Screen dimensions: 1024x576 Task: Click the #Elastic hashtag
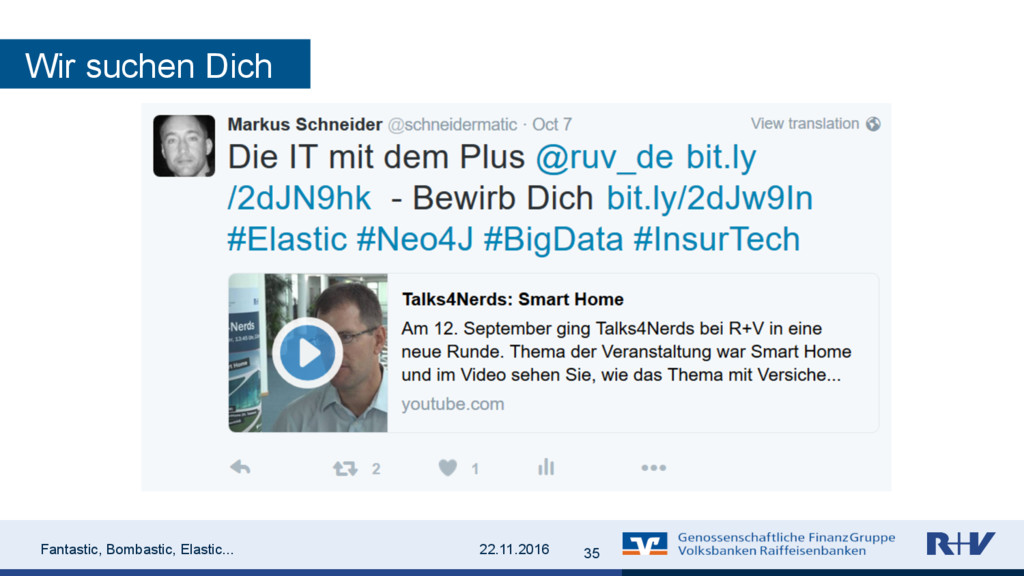[287, 239]
